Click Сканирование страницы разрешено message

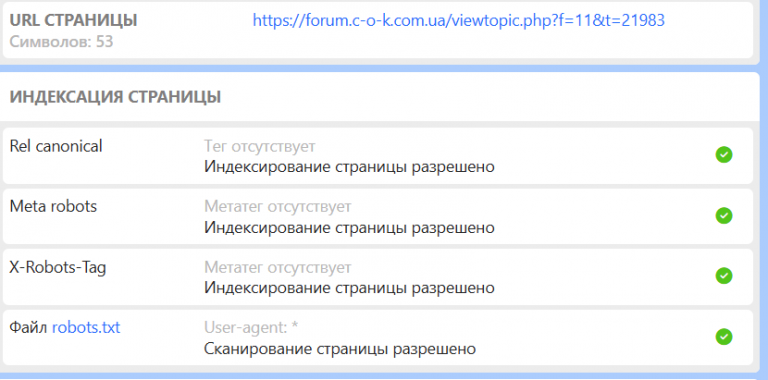340,349
